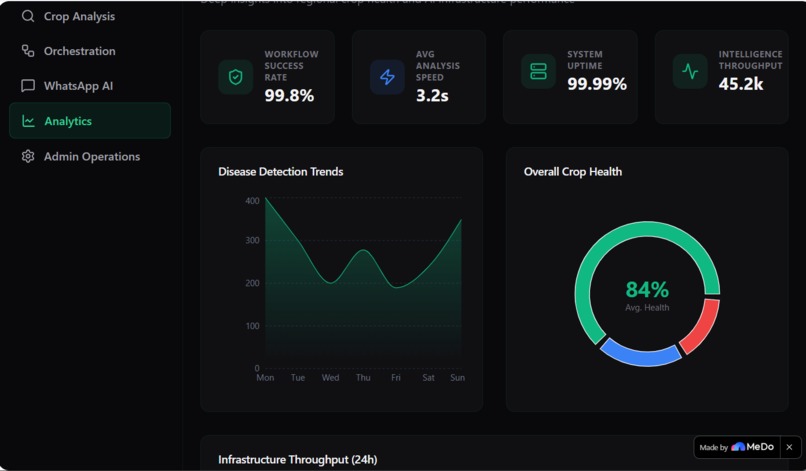The image size is (806, 471).
Task: Click the Infrastructure Throughput (24h) heading
Action: coord(298,459)
